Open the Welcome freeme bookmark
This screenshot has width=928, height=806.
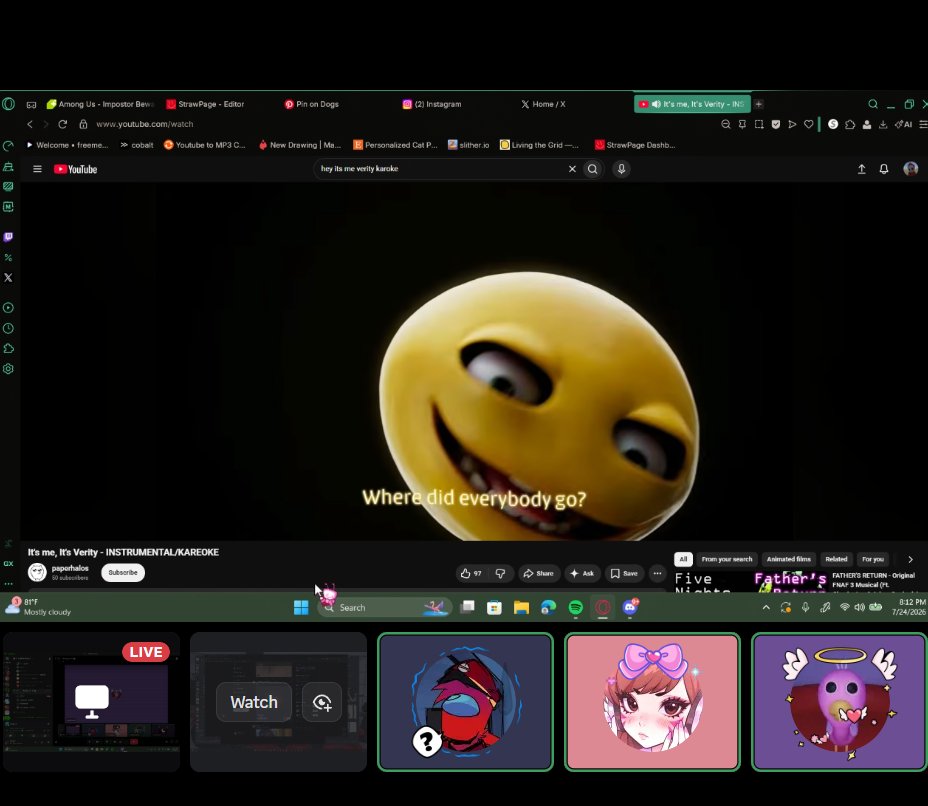(x=67, y=145)
